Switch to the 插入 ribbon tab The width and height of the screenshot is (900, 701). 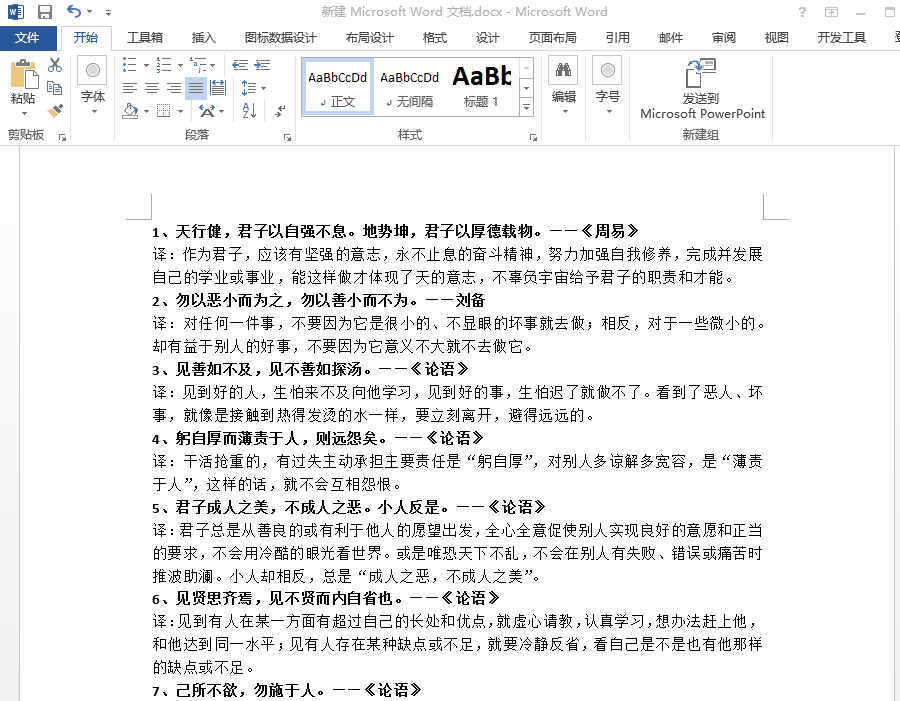[203, 37]
